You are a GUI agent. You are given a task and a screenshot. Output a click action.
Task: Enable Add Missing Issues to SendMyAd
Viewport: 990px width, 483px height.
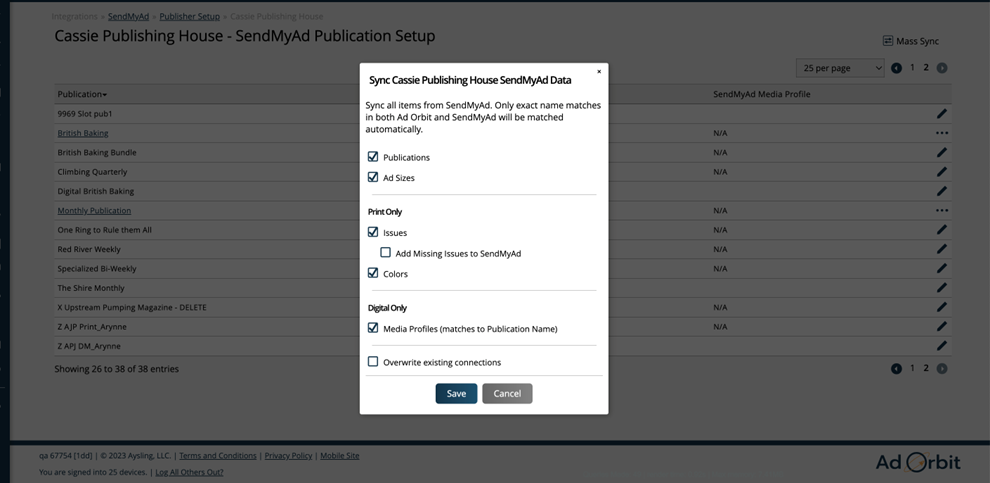(386, 253)
